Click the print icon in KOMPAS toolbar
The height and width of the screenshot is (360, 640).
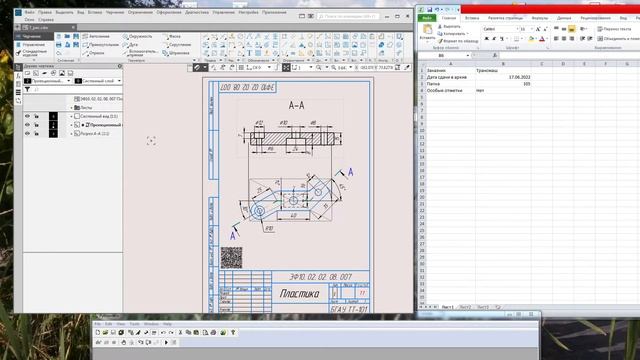(x=58, y=44)
